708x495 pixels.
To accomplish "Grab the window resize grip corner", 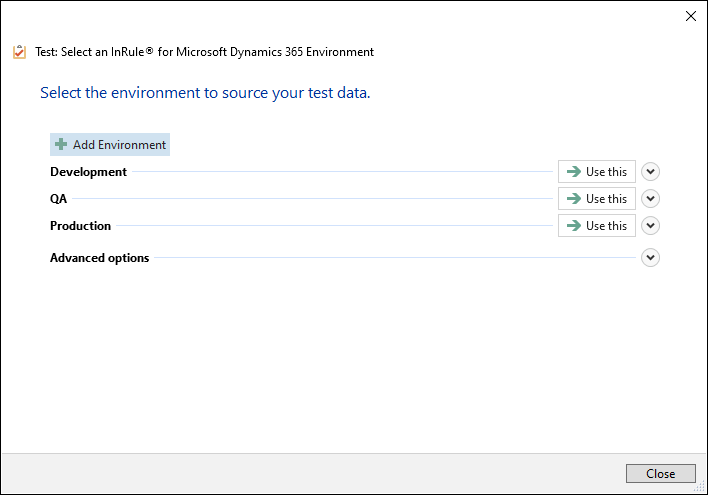I will point(699,487).
